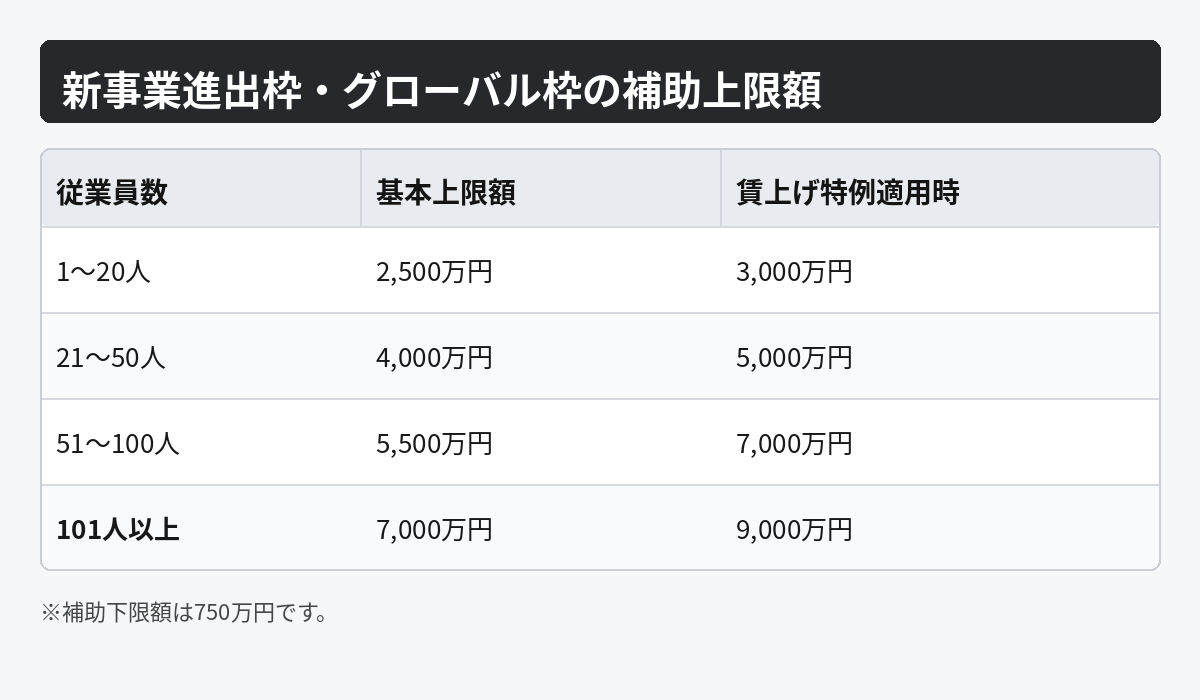This screenshot has width=1200, height=700.
Task: Click the 21〜50人 row label
Action: coord(111,358)
